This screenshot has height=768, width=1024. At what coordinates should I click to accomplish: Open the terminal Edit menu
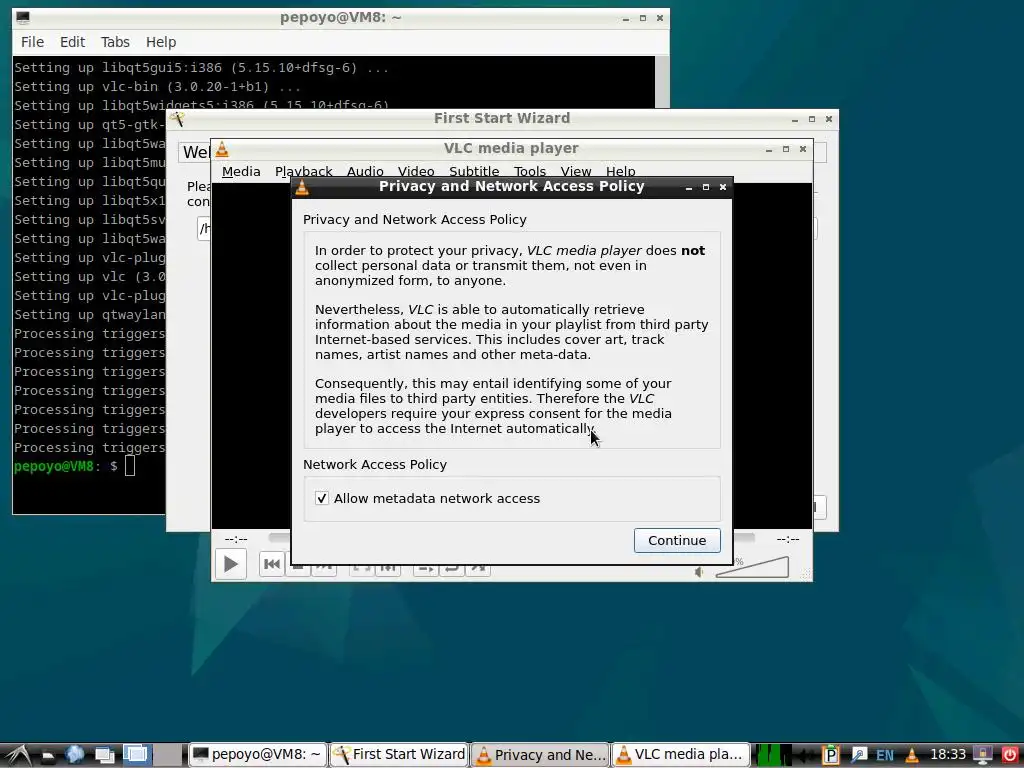72,42
